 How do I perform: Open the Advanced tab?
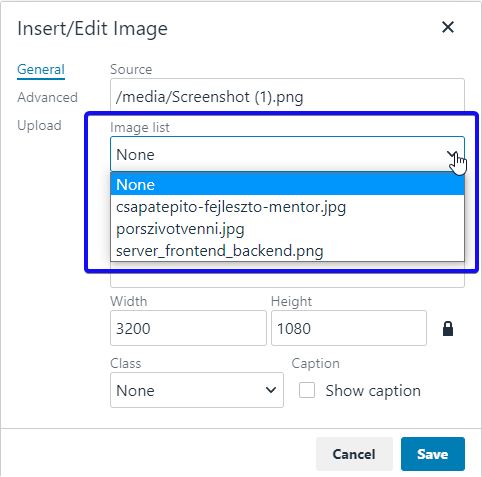pyautogui.click(x=47, y=97)
